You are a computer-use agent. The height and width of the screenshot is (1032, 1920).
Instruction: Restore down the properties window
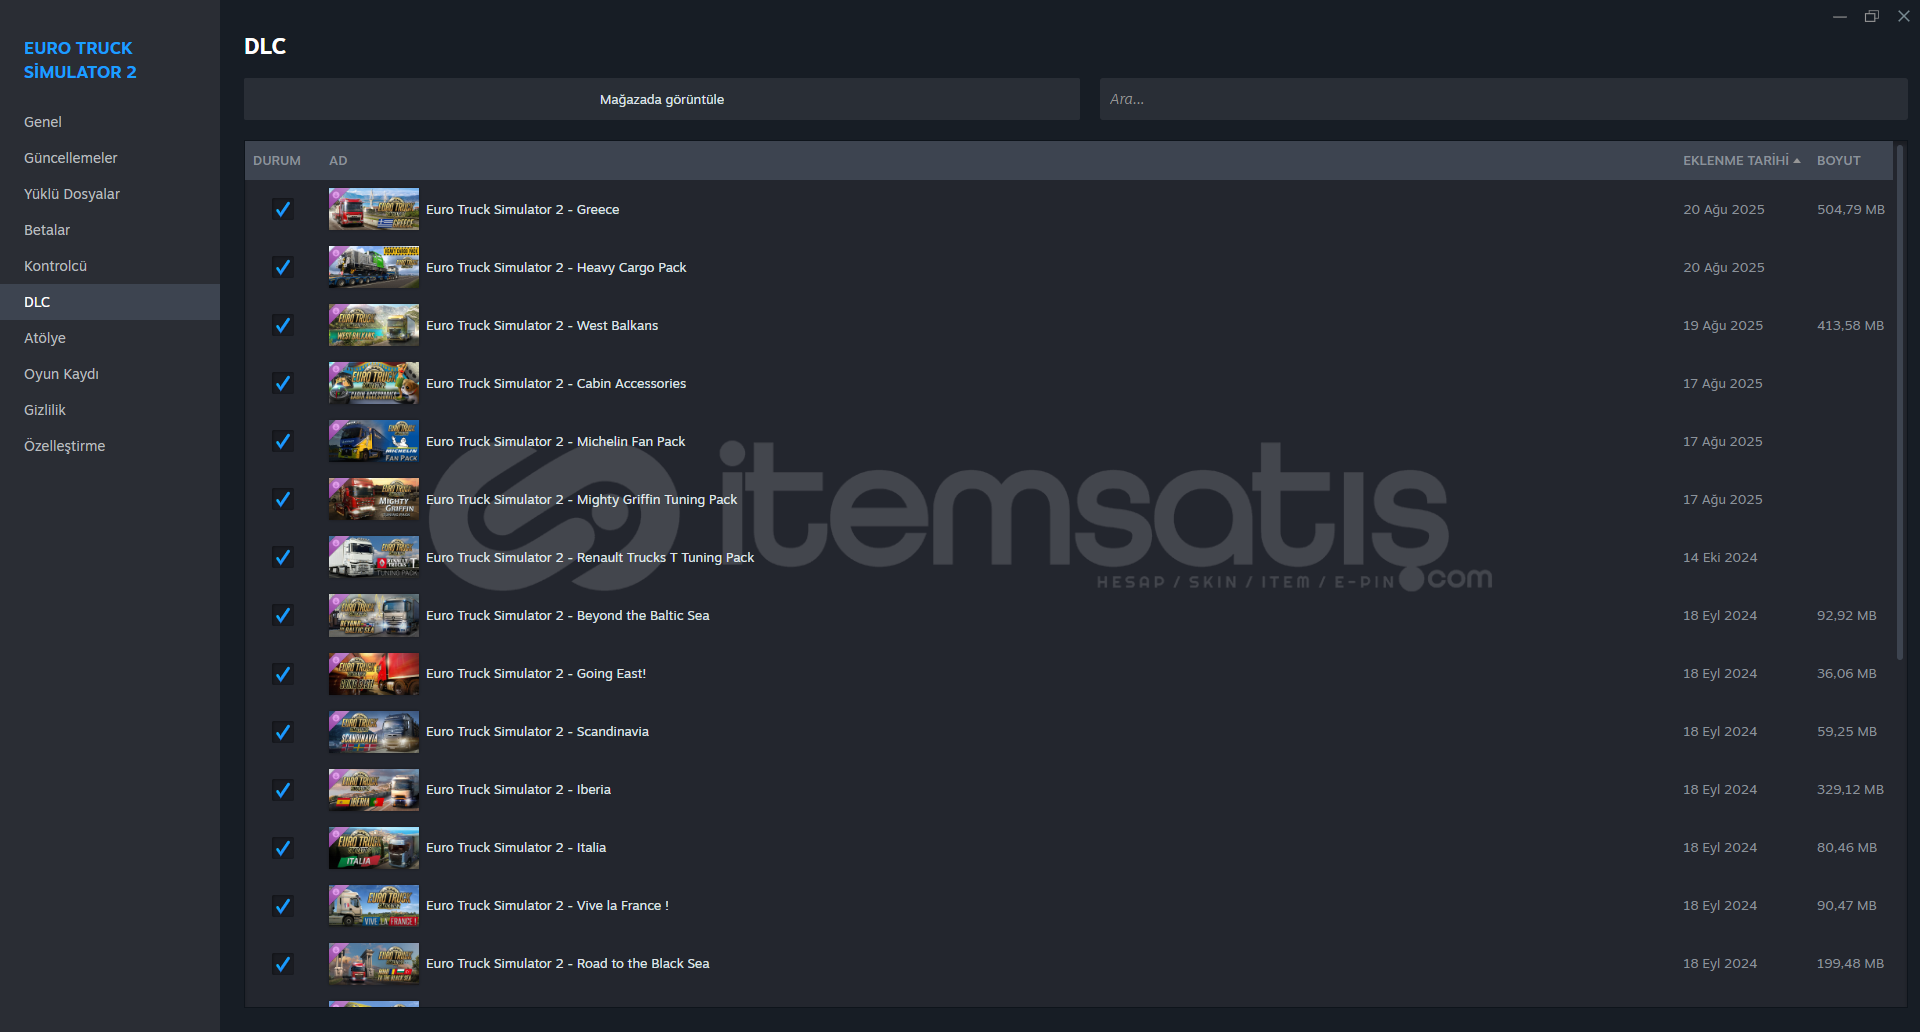(1872, 16)
